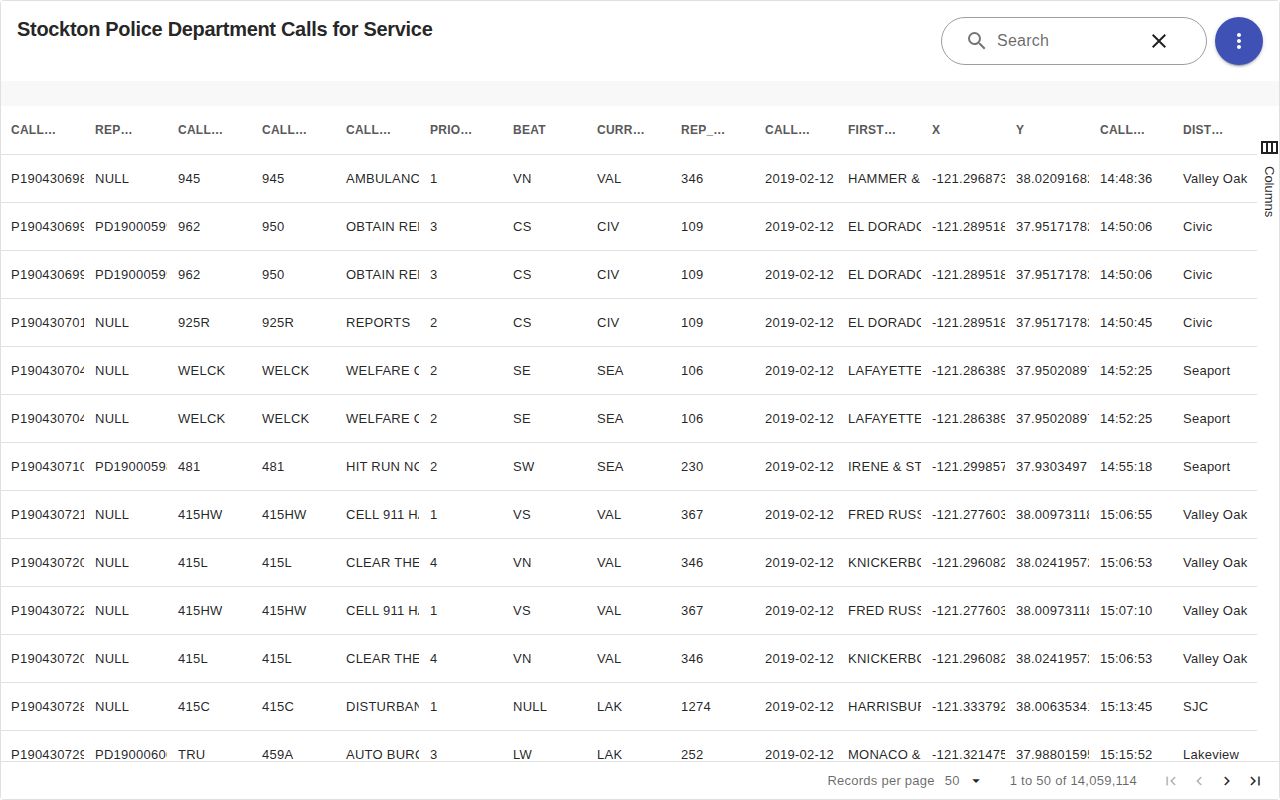Click the 15:13:45 time cell

click(1126, 707)
